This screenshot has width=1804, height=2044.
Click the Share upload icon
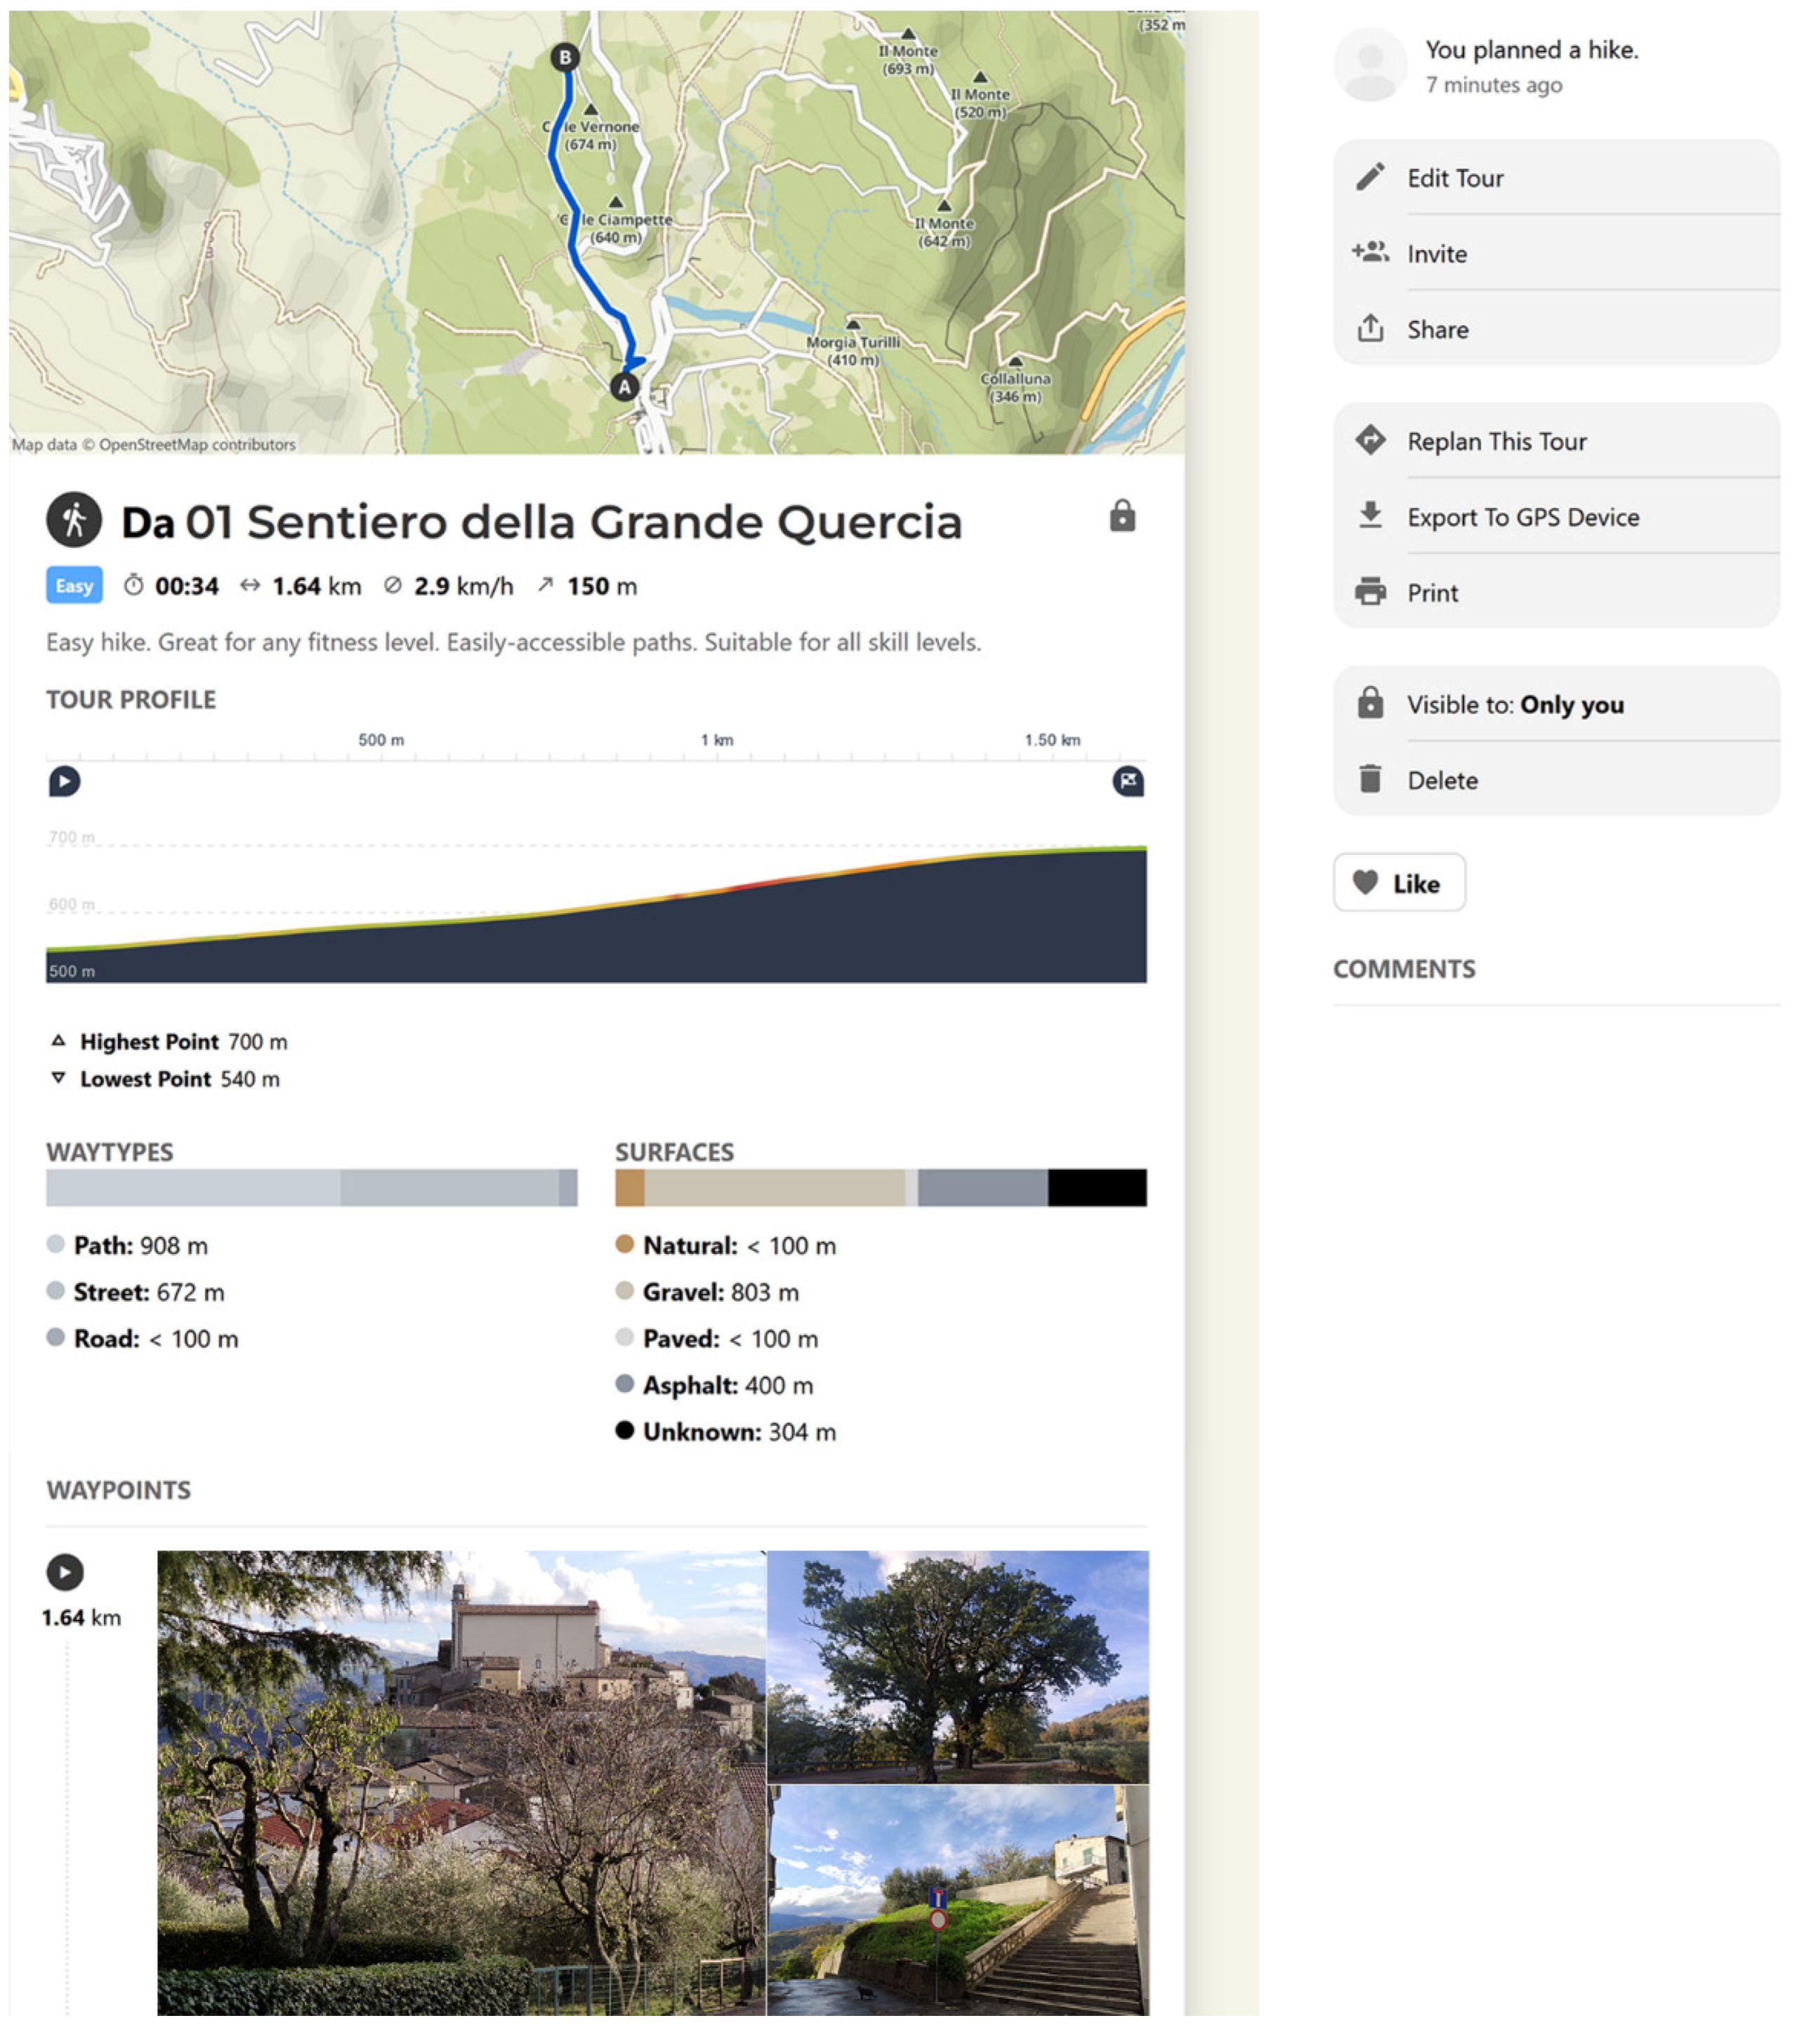point(1370,328)
